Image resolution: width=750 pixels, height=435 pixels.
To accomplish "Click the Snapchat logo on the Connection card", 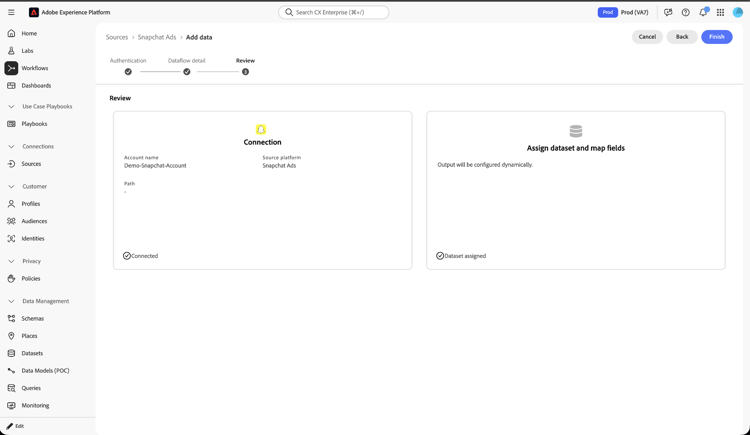I will click(x=261, y=129).
